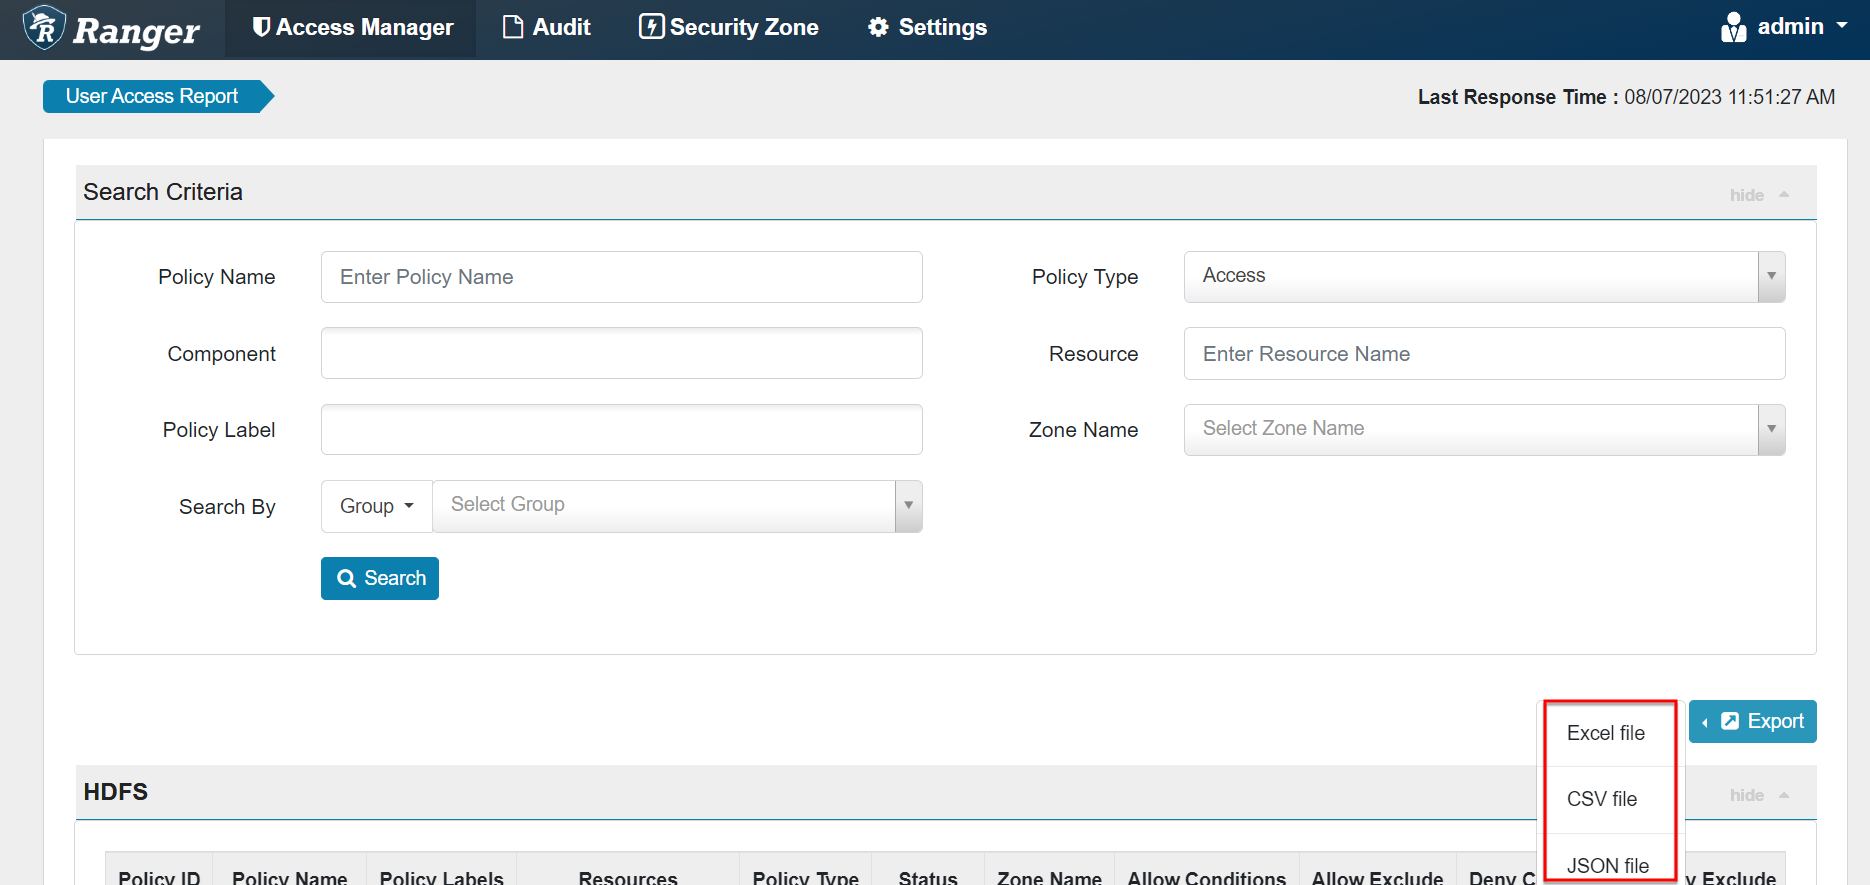Click the Settings gear icon
This screenshot has height=885, width=1870.
[878, 27]
